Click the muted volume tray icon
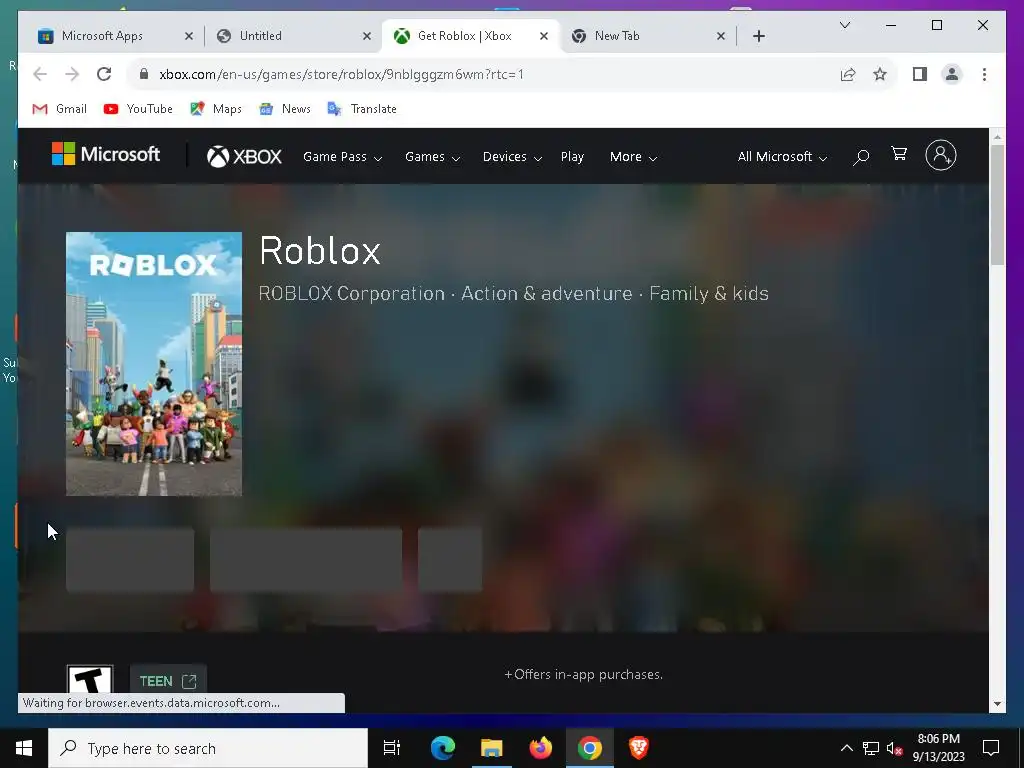Image resolution: width=1024 pixels, height=768 pixels. 895,748
